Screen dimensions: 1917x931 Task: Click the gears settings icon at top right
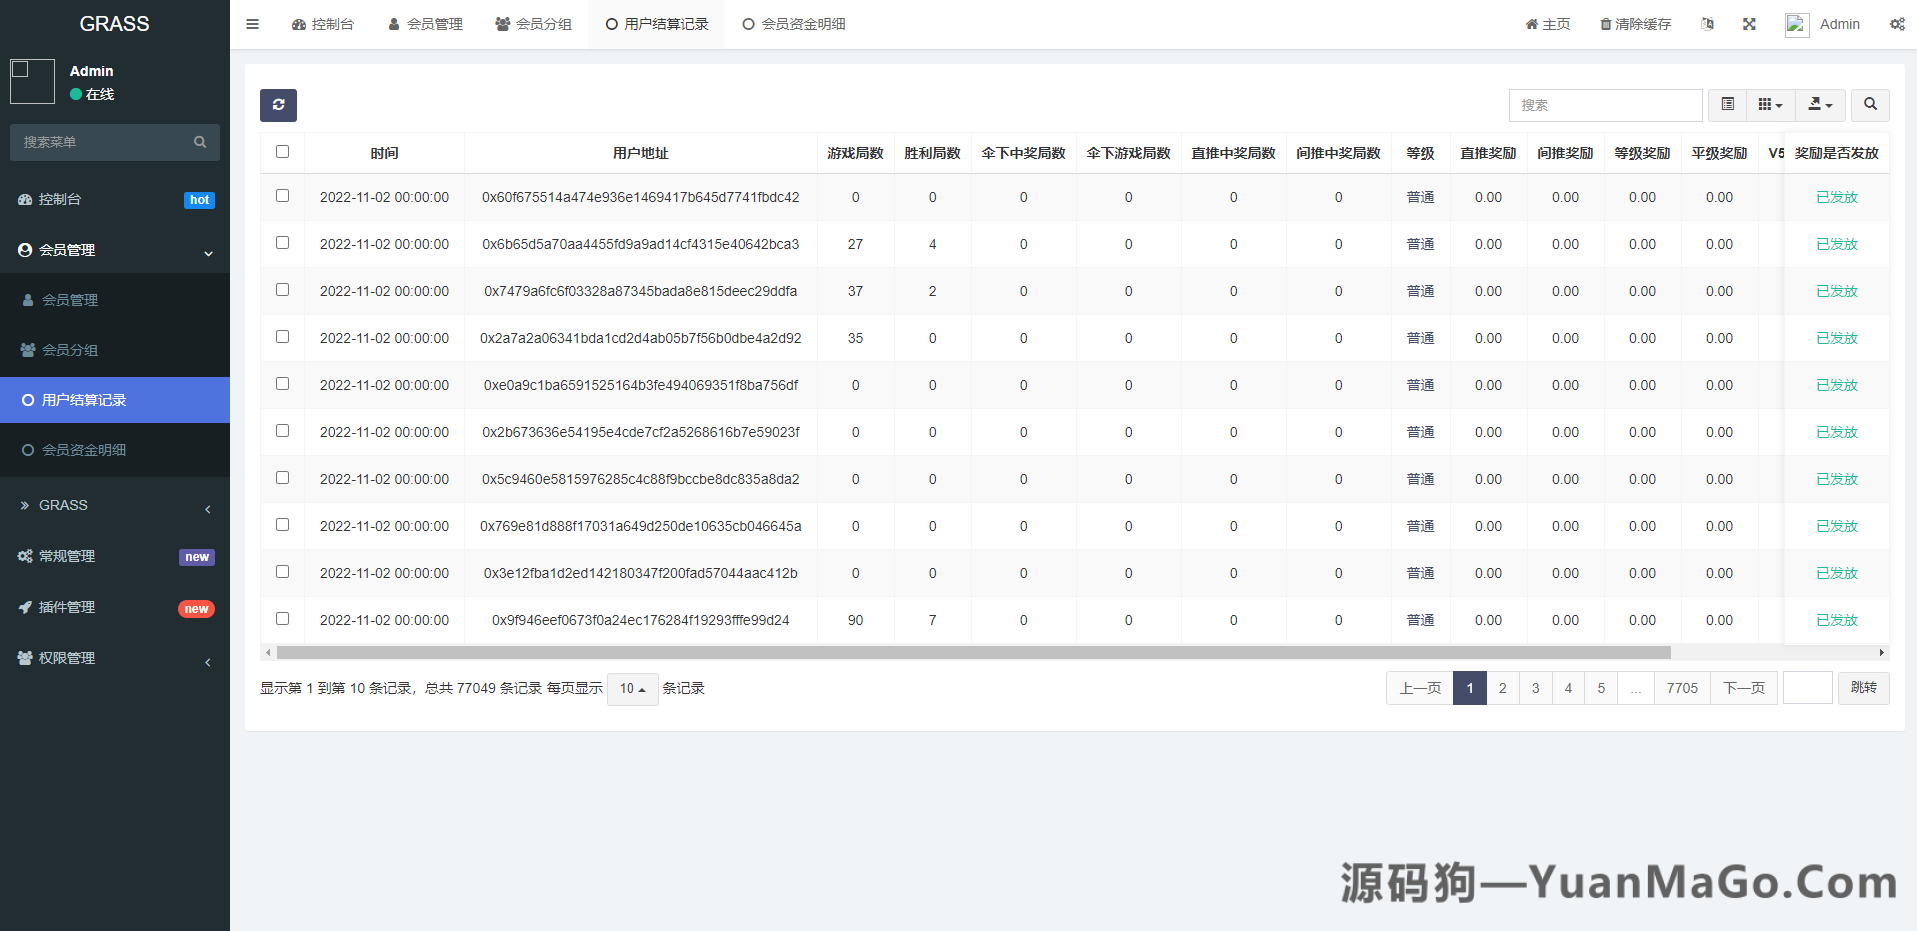pos(1897,23)
